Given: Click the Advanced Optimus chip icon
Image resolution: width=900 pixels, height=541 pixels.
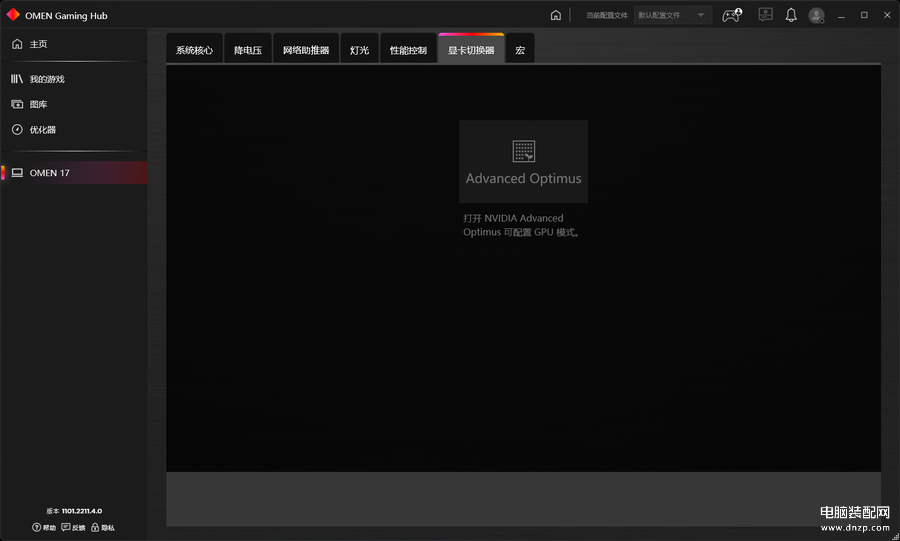Looking at the screenshot, I should point(523,151).
